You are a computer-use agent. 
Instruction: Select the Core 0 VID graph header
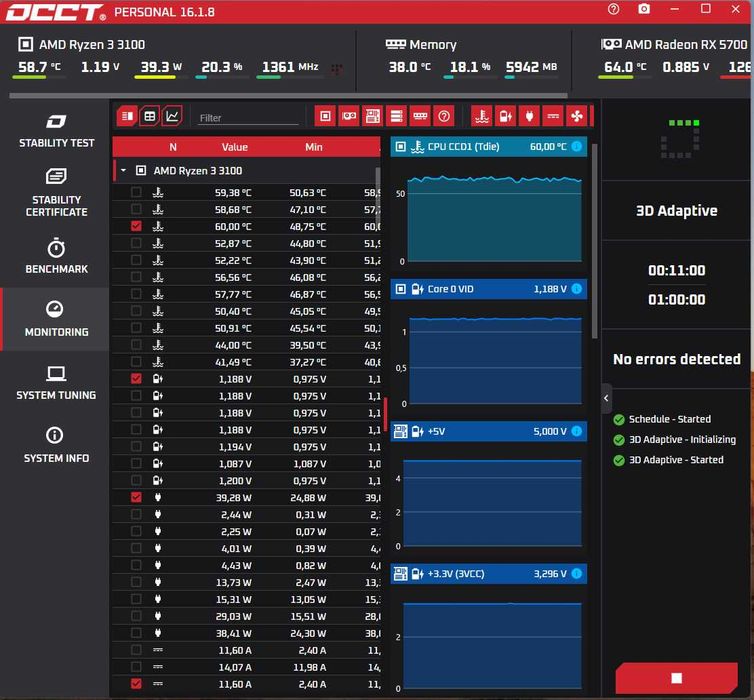pyautogui.click(x=489, y=289)
